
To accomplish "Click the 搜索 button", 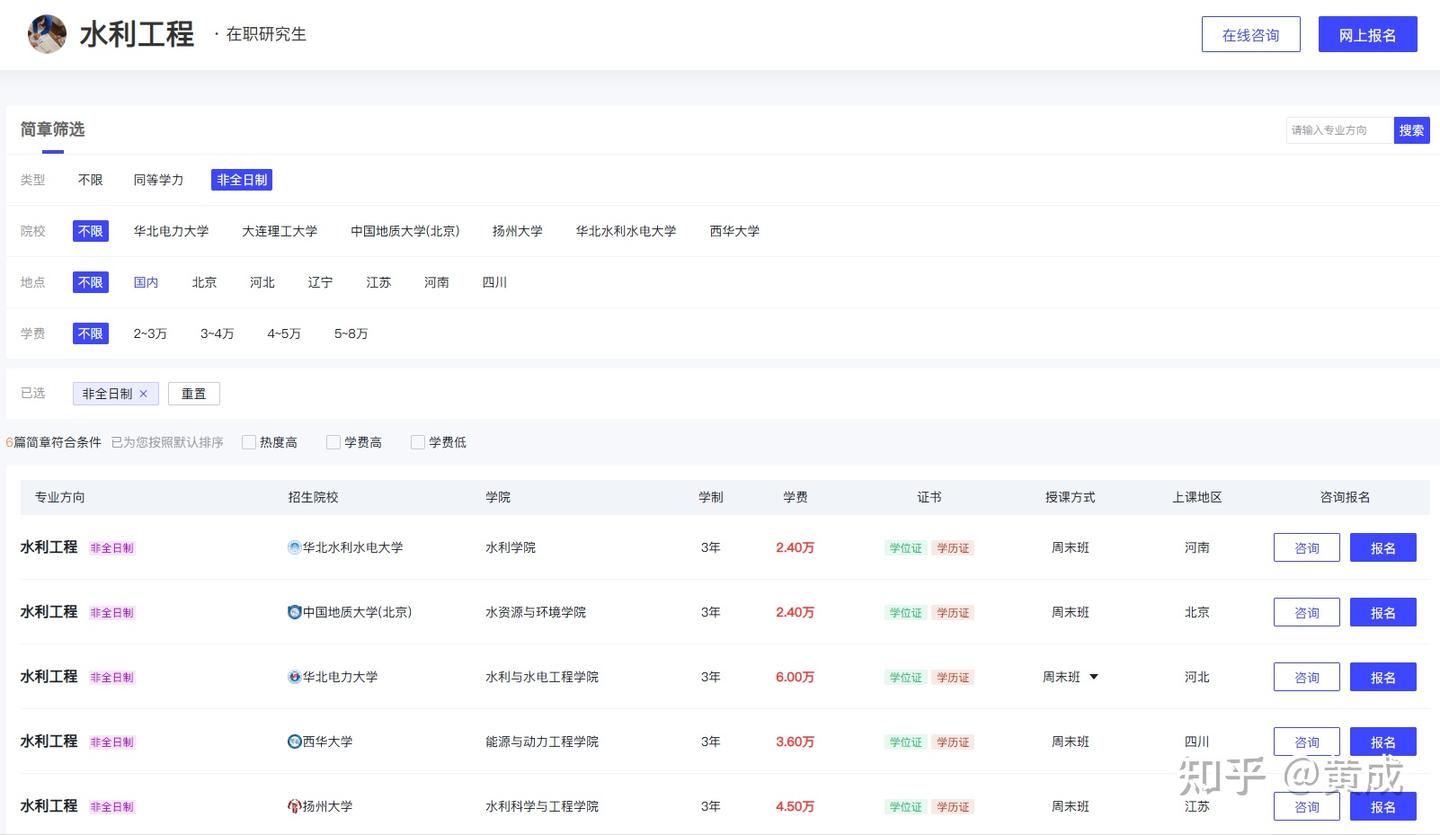I will click(1412, 130).
